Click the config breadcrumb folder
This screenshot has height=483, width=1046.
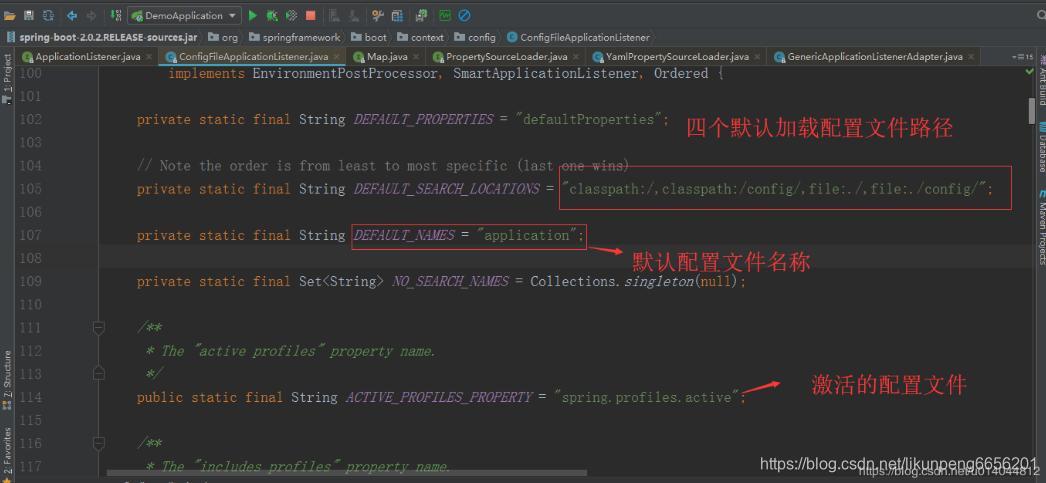click(x=475, y=37)
